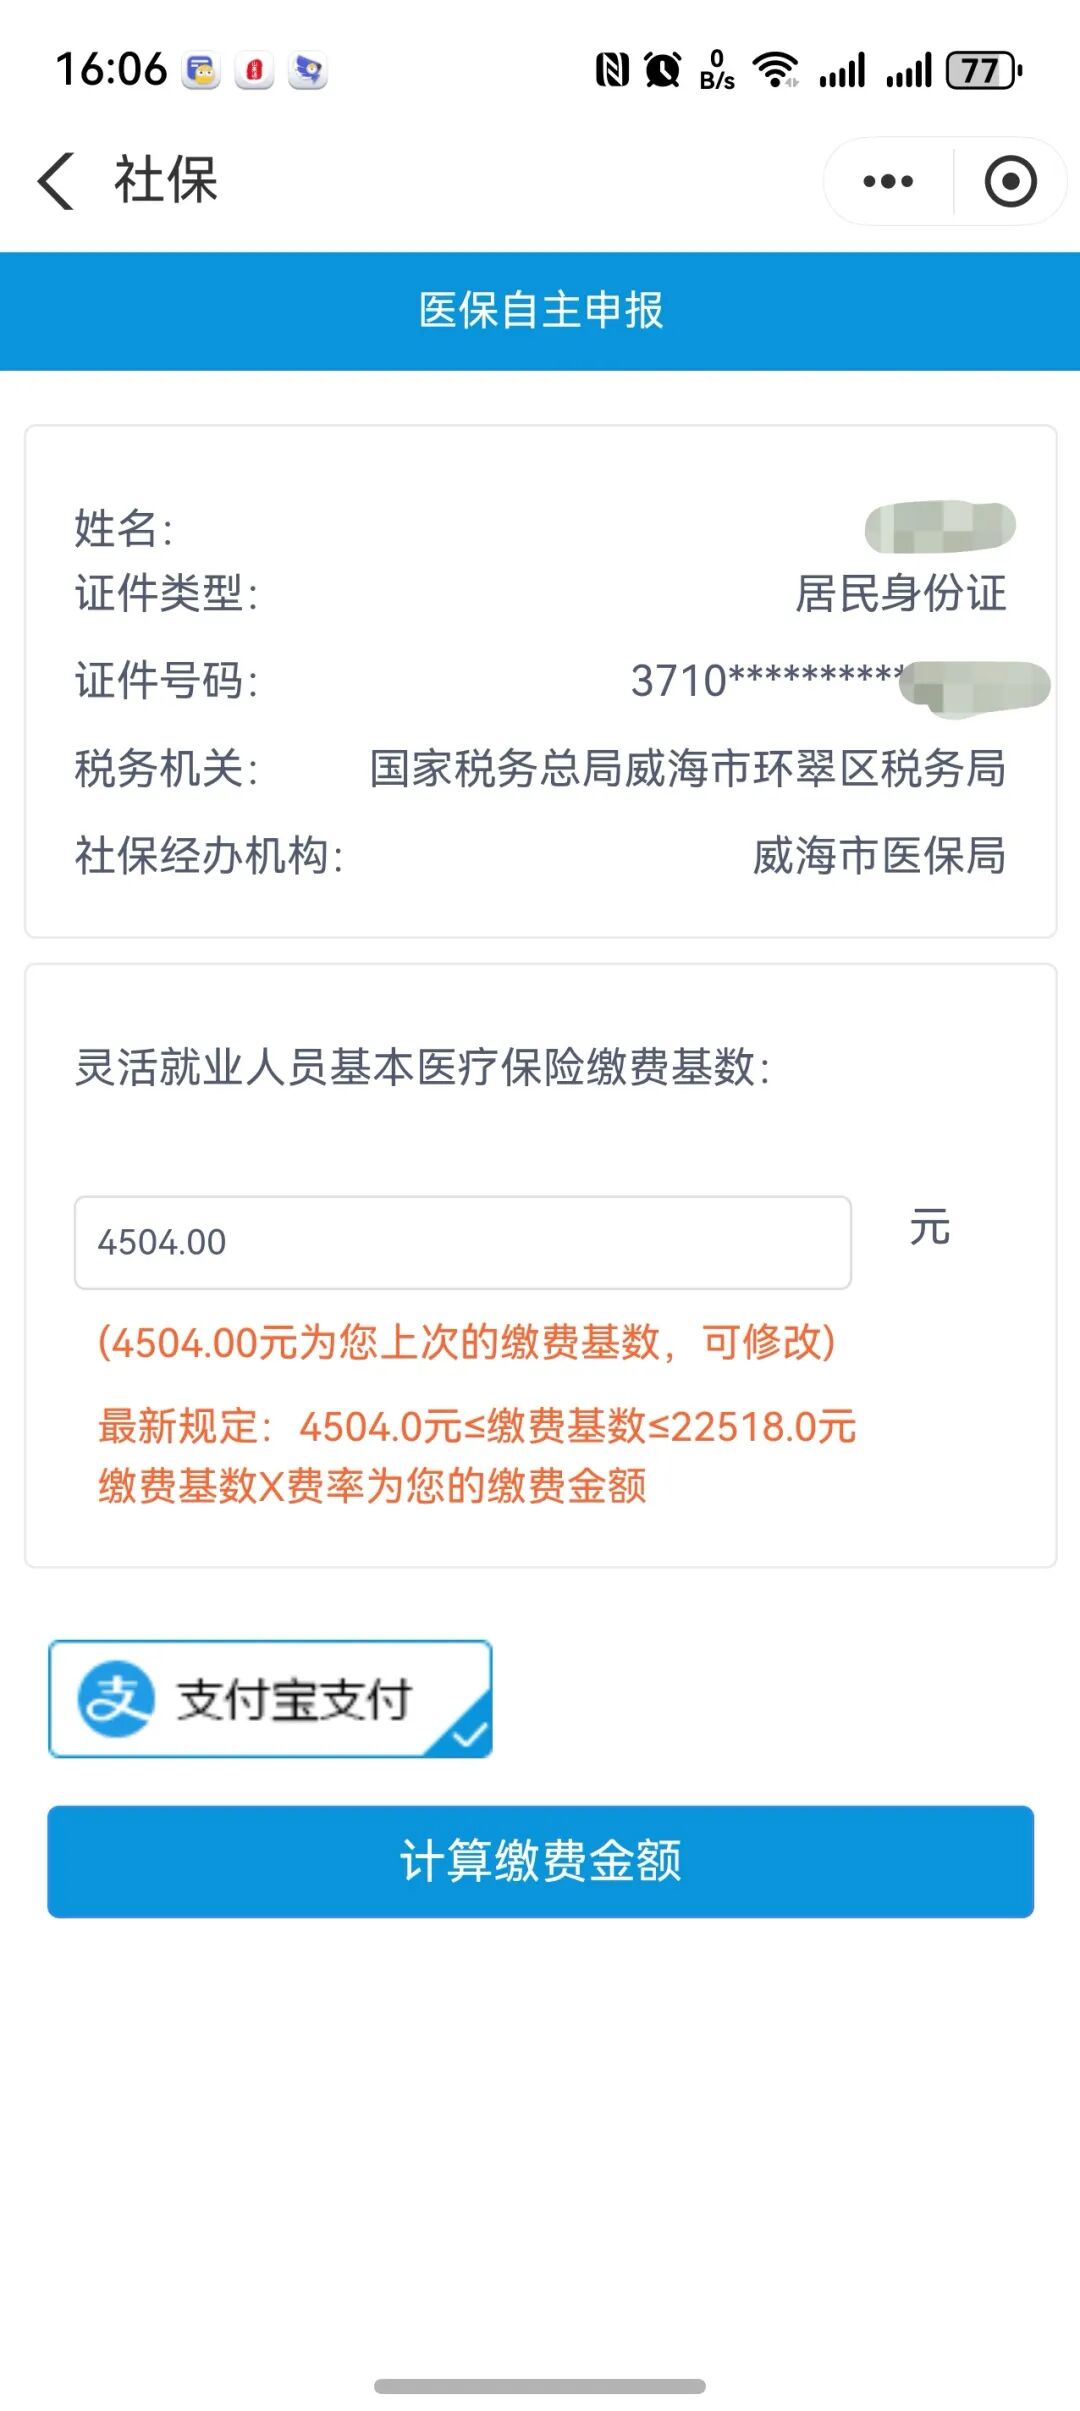The height and width of the screenshot is (2411, 1080).
Task: Tap the 威海市医保局 agency value
Action: [879, 856]
